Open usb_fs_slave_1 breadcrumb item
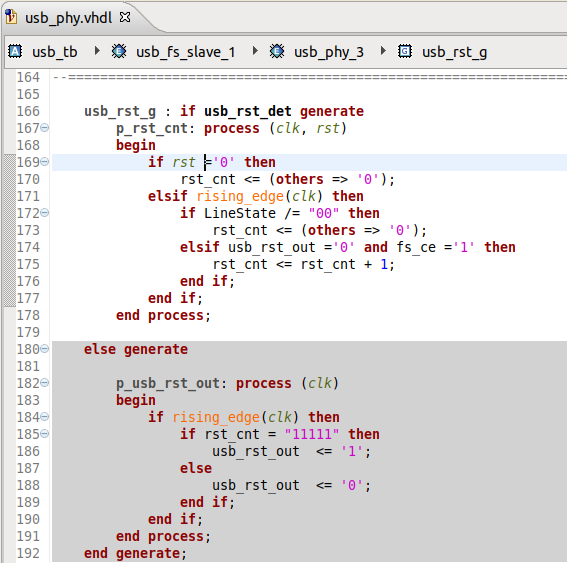The width and height of the screenshot is (567, 563). (186, 52)
